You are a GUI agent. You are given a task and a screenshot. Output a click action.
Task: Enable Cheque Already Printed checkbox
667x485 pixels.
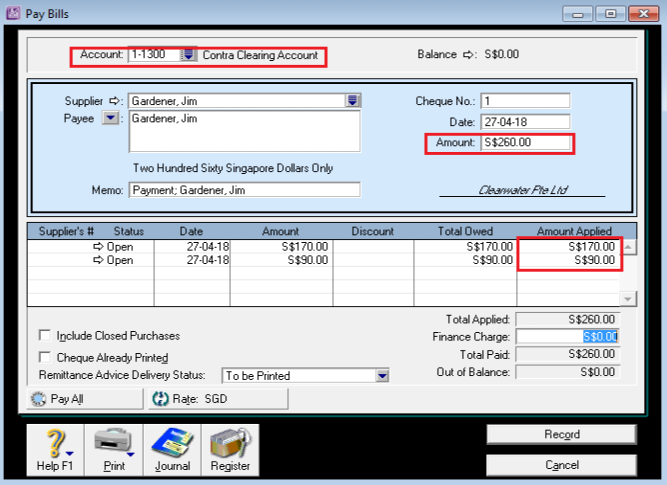point(45,357)
